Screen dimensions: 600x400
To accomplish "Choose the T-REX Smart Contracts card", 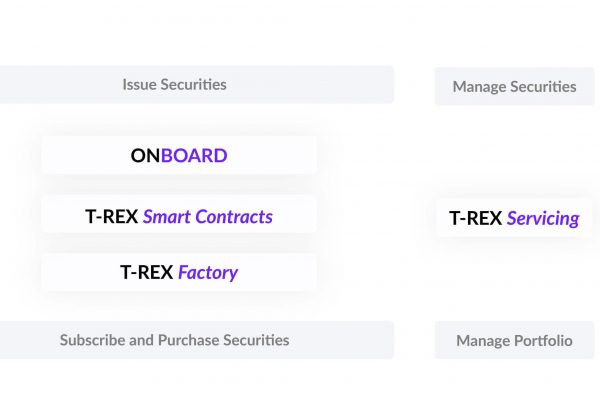I will coord(179,214).
